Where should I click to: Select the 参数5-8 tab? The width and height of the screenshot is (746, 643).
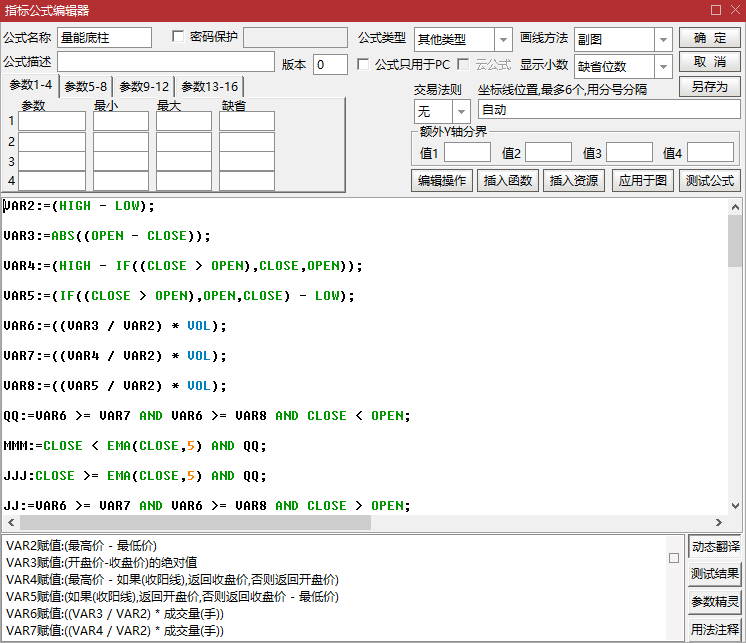coord(86,87)
